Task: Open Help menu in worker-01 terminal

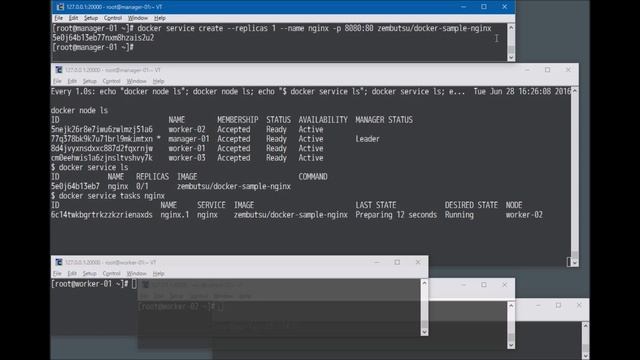Action: [x=158, y=273]
